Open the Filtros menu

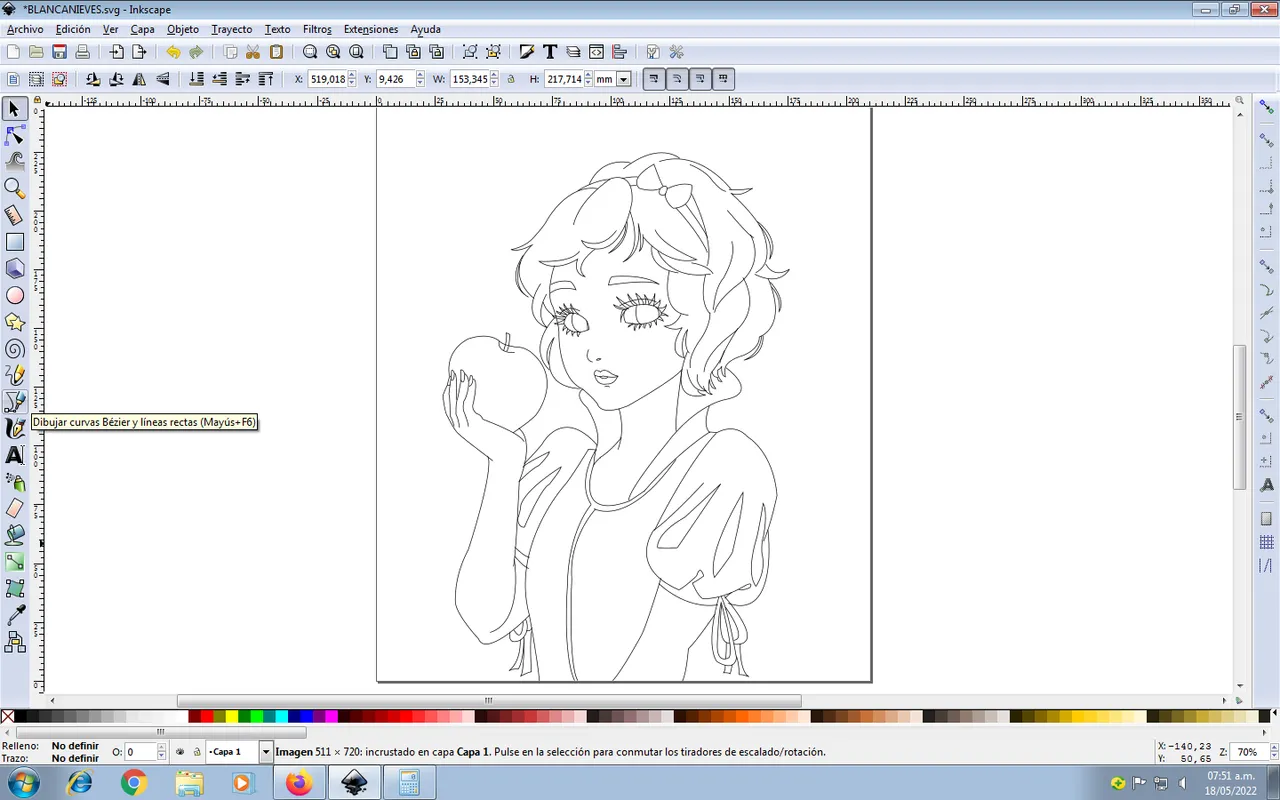pos(317,29)
